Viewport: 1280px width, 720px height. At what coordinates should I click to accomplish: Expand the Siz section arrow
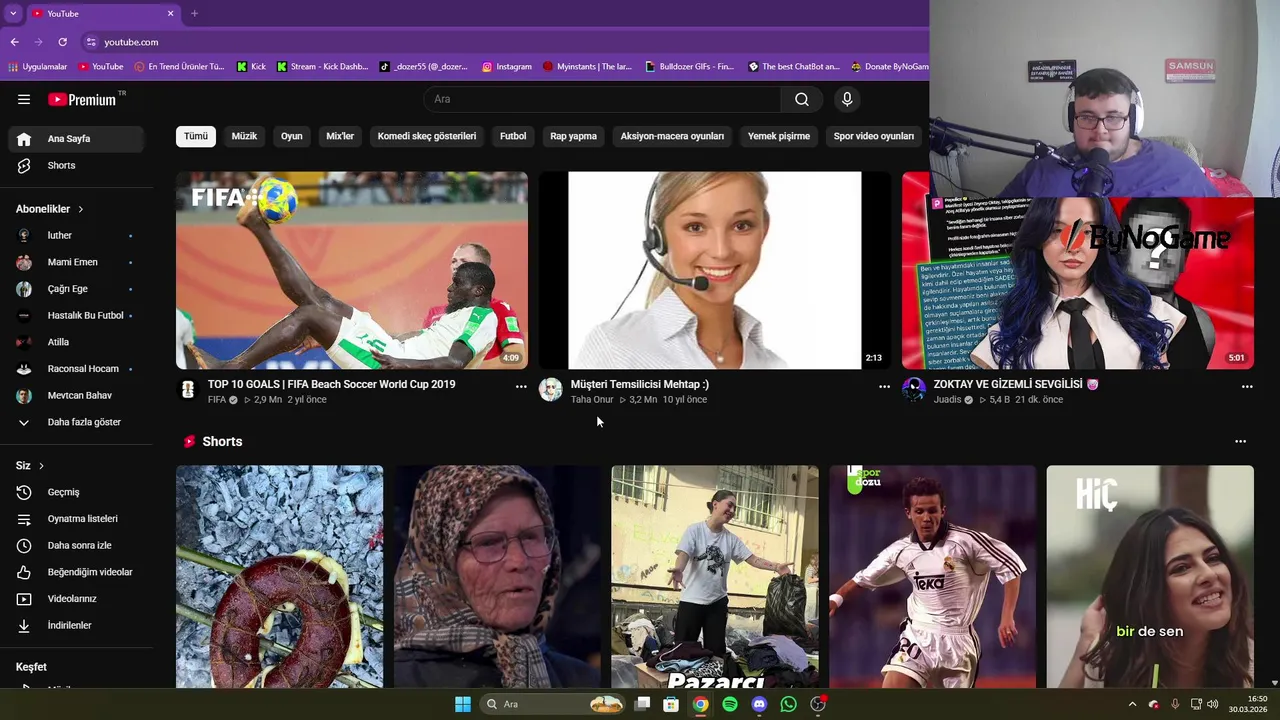41,466
